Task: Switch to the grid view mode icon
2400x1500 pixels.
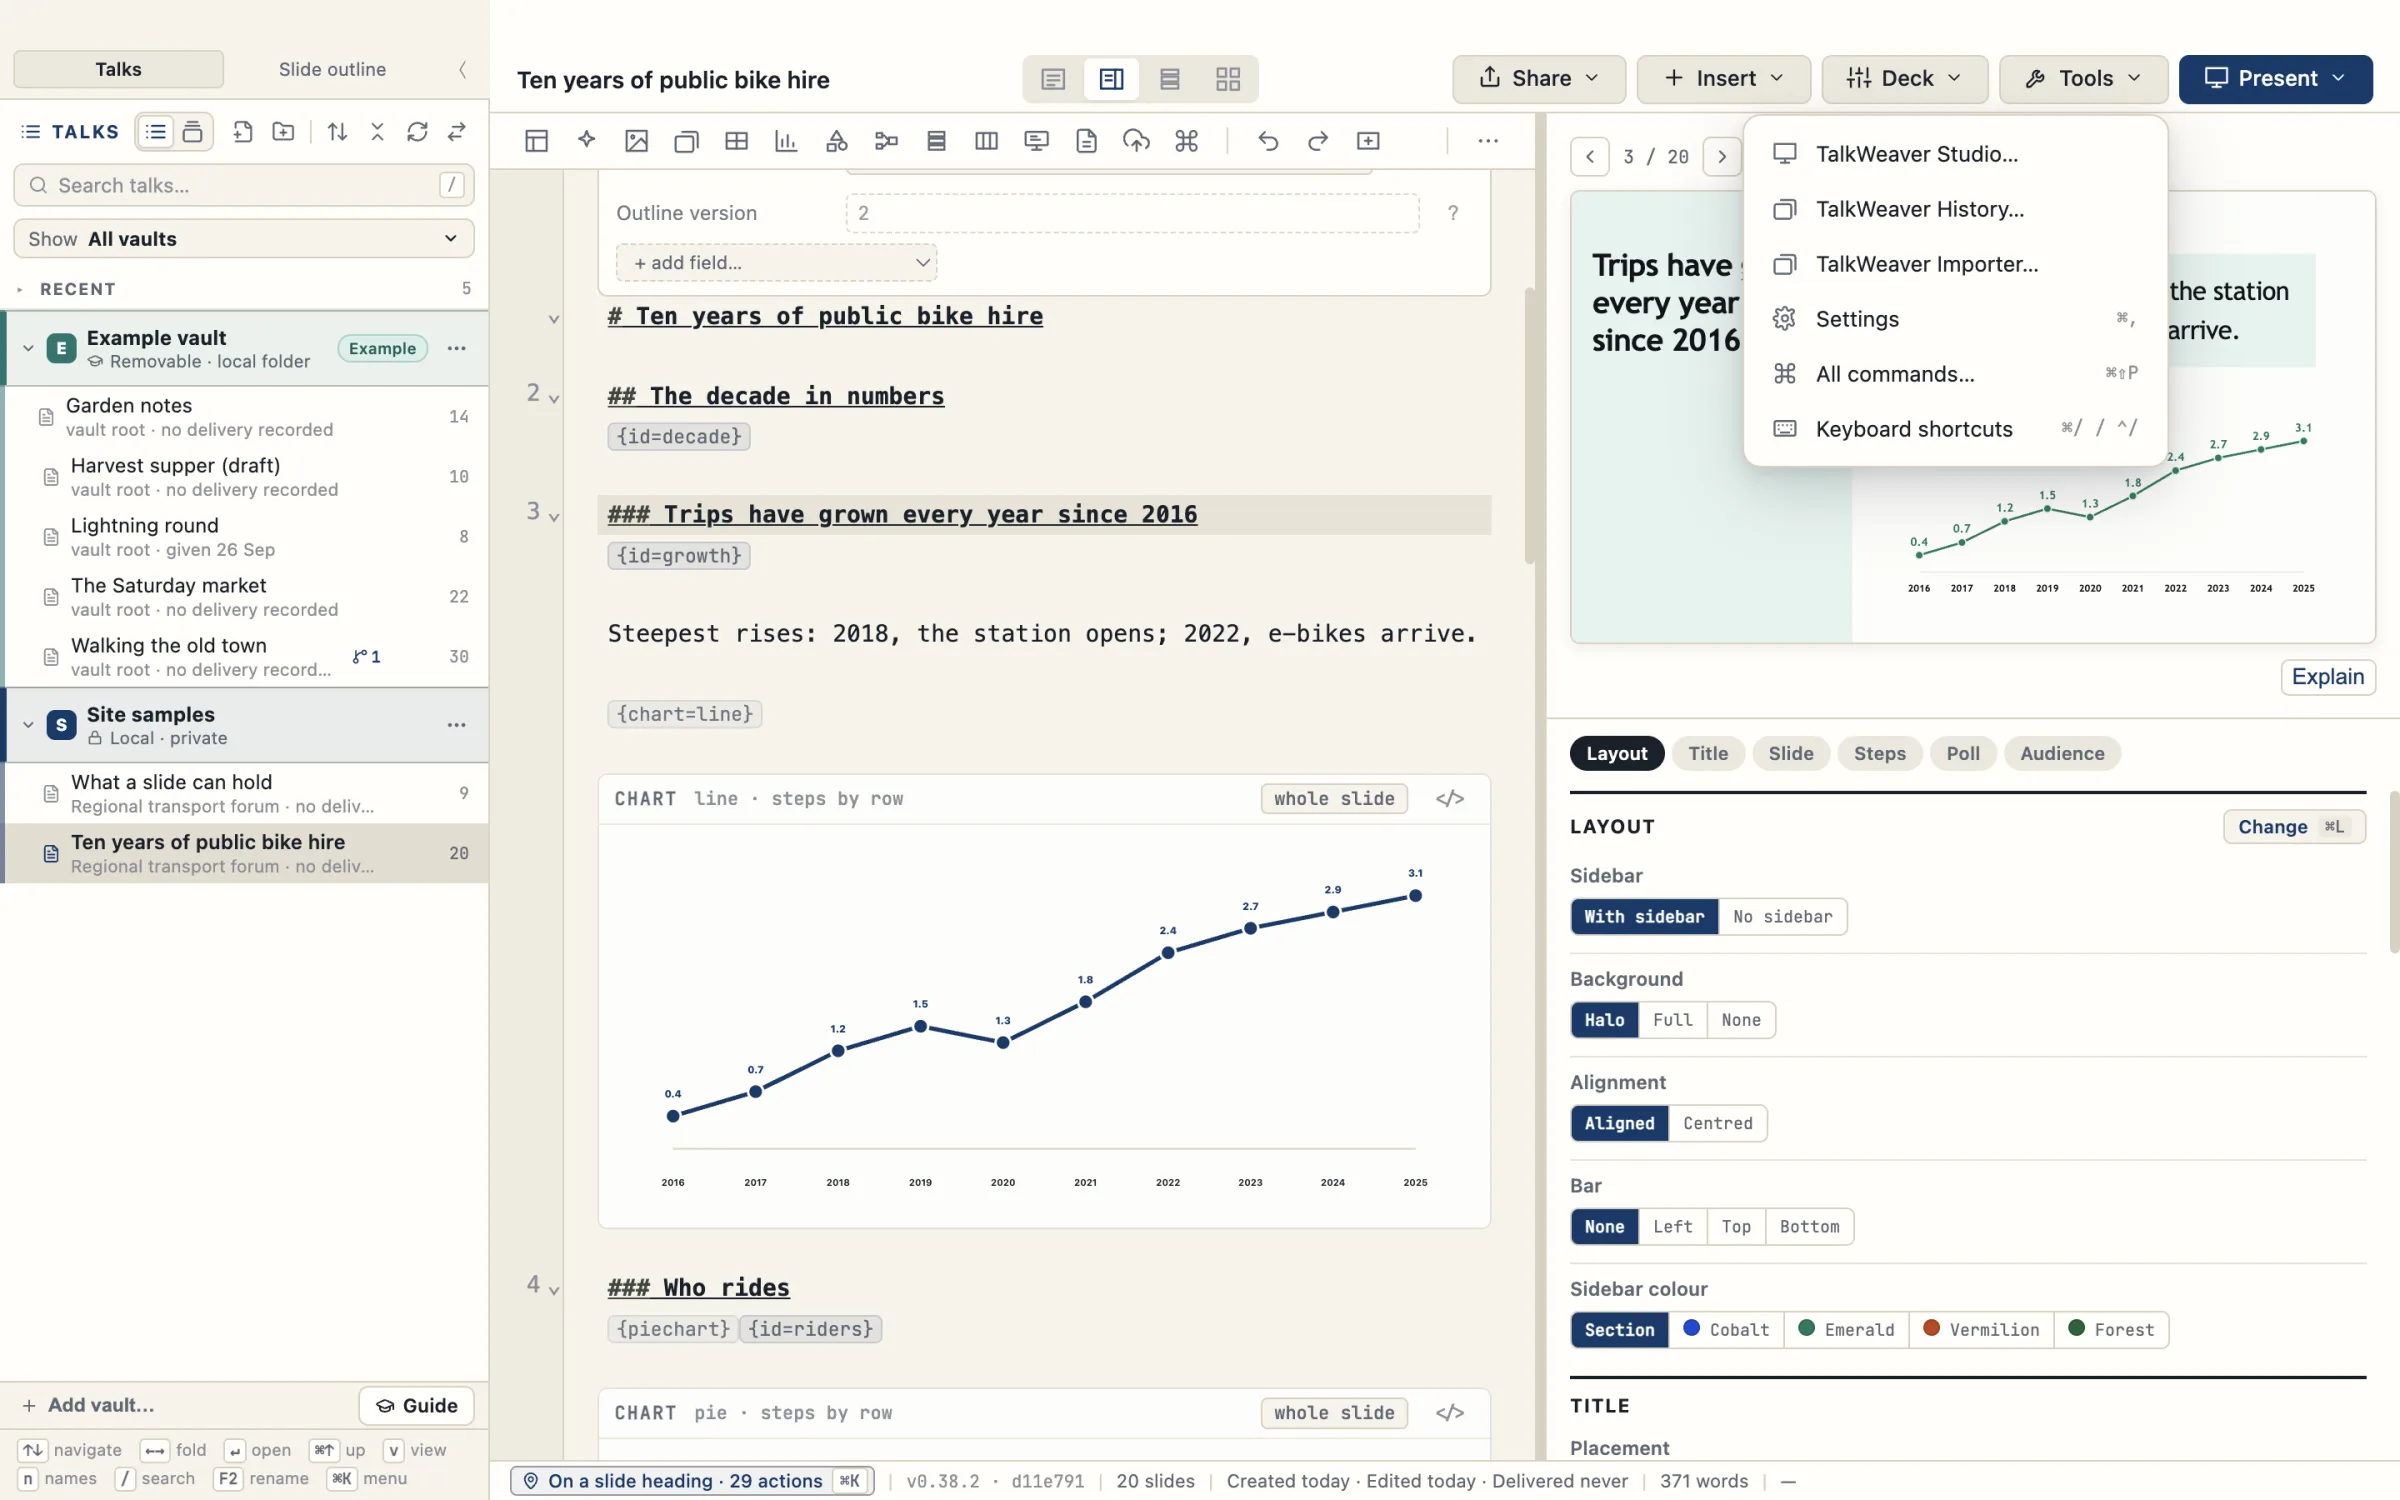Action: coord(1228,79)
